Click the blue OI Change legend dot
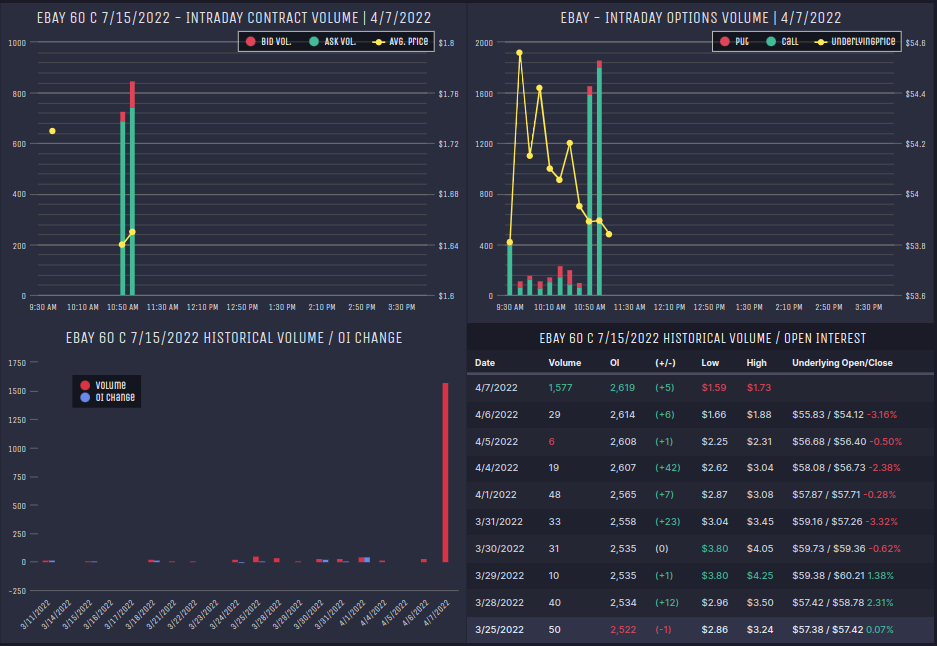937x646 pixels. [85, 397]
